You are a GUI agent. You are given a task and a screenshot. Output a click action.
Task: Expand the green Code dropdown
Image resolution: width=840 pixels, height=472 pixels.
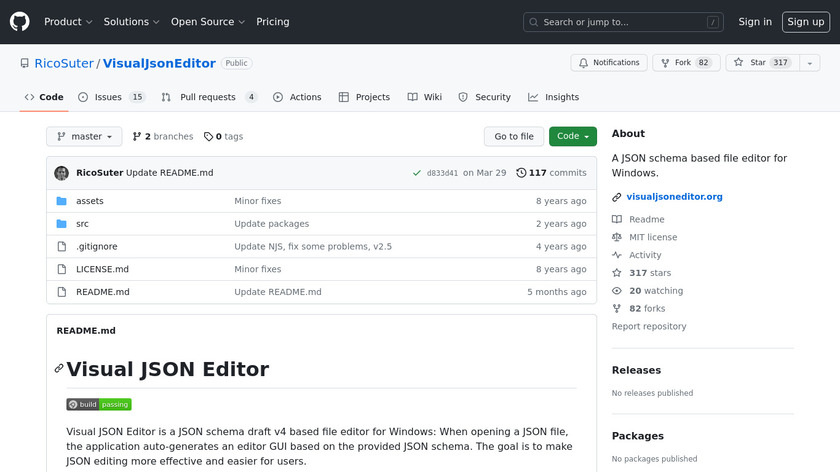coord(572,137)
